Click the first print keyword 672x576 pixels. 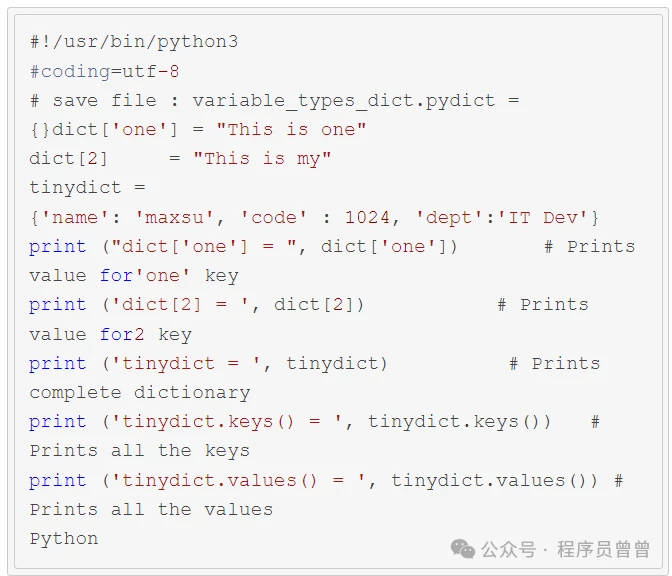[x=58, y=247]
